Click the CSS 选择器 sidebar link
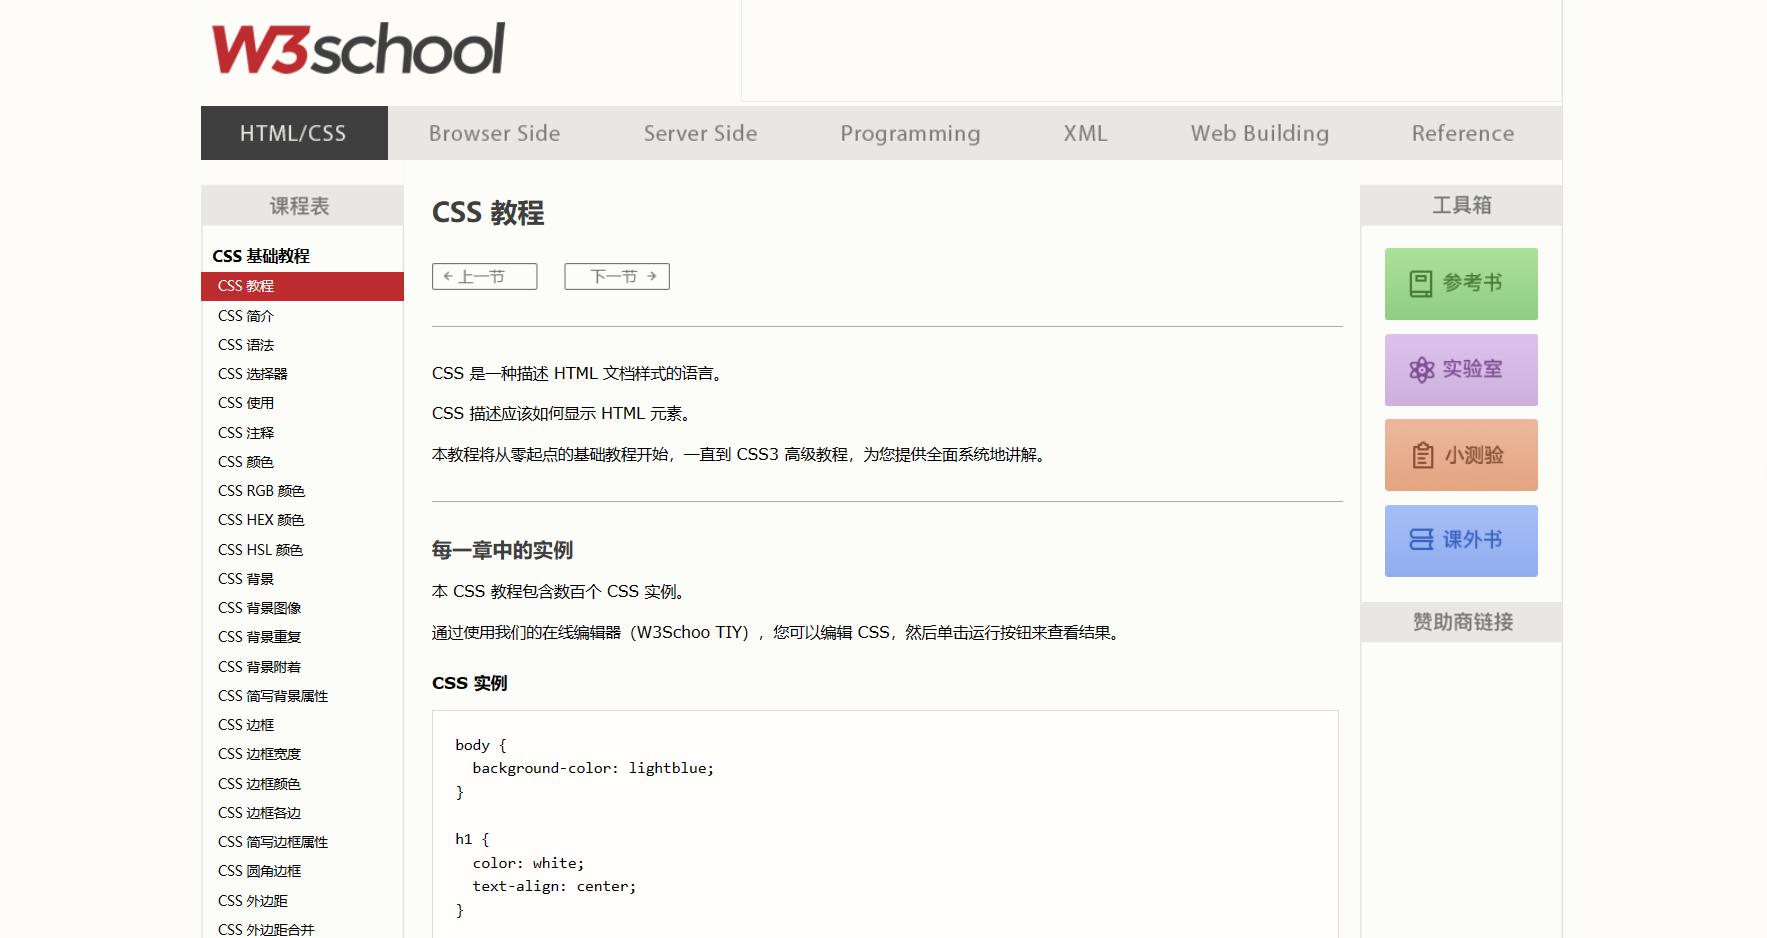The image size is (1767, 938). point(252,373)
